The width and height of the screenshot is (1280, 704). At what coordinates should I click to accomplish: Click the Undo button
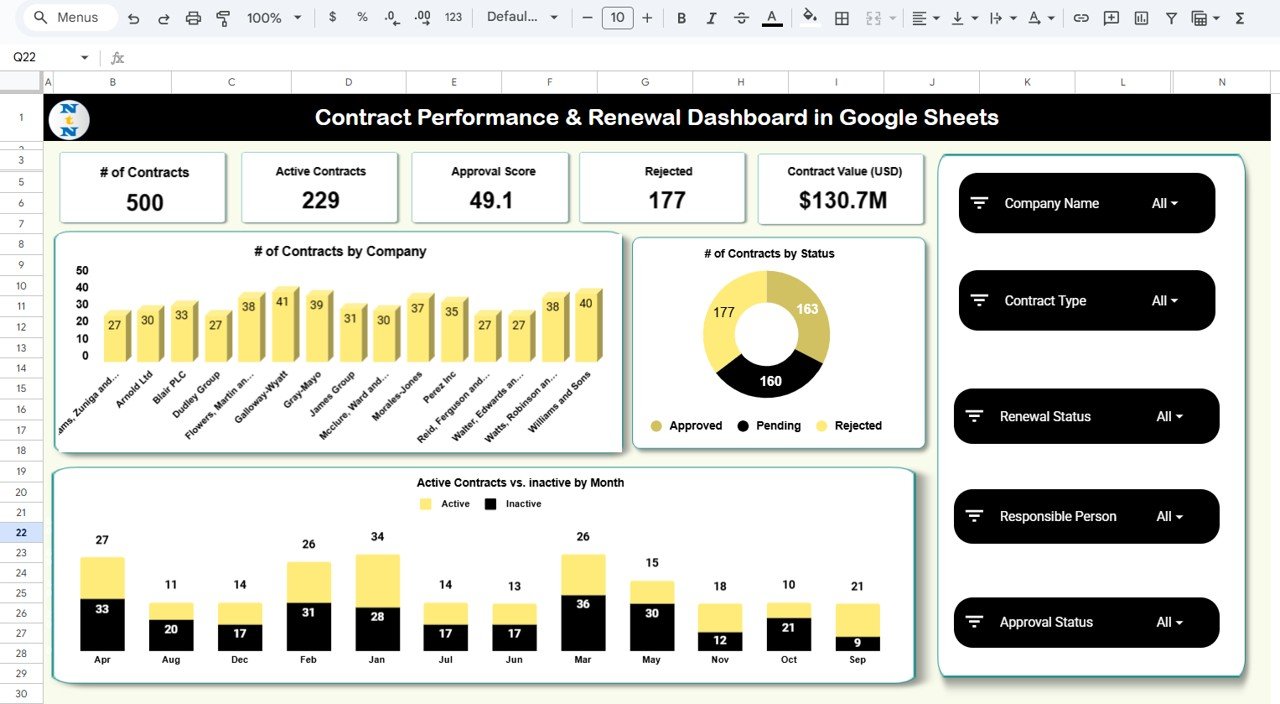135,17
